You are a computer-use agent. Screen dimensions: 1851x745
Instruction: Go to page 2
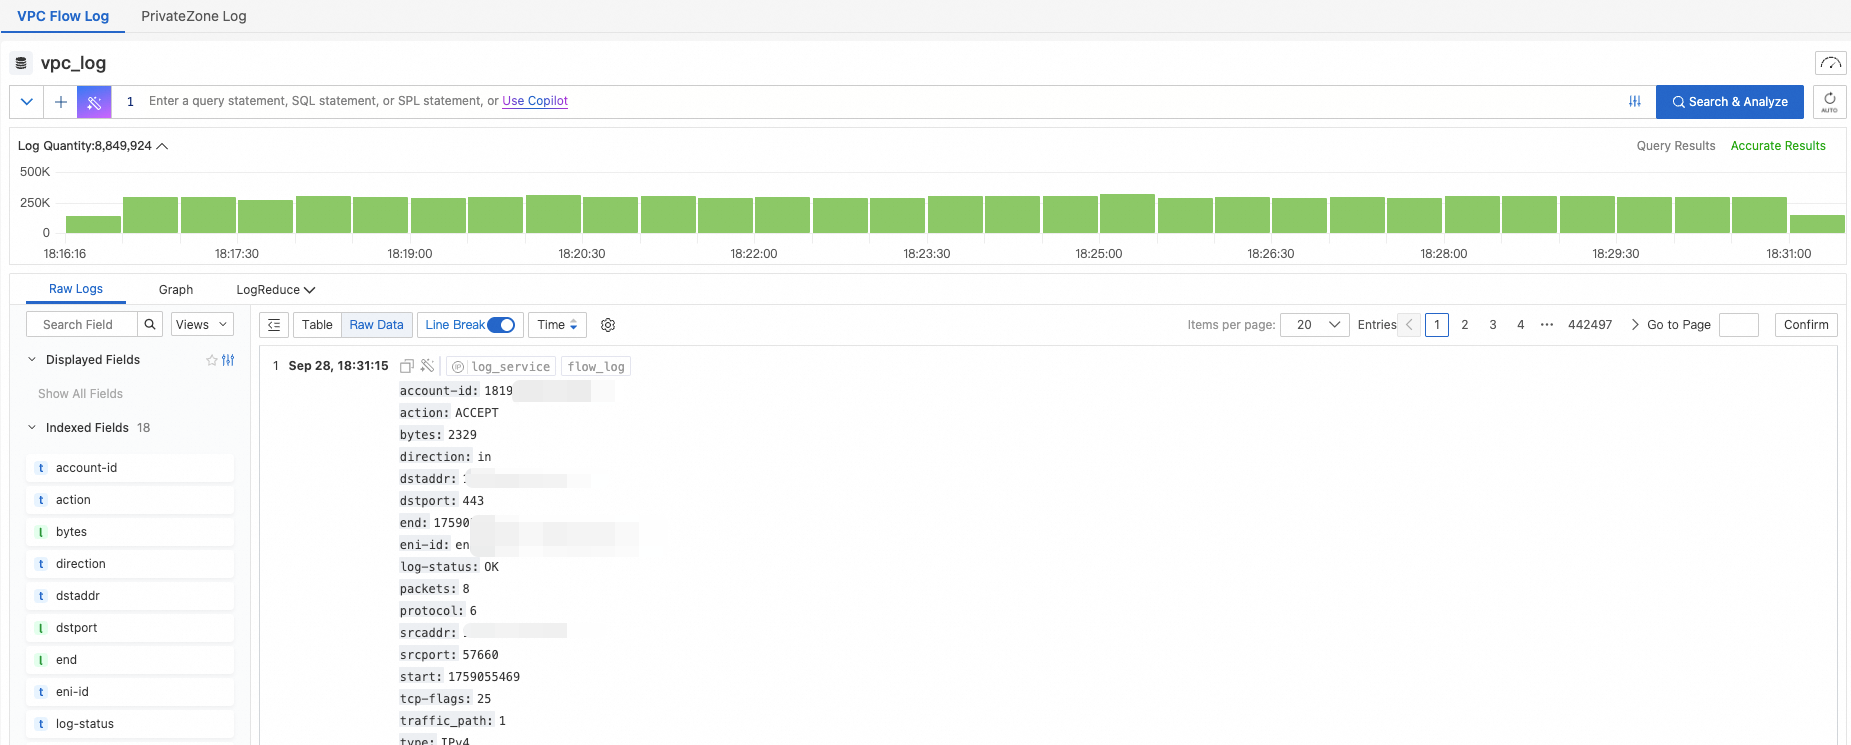(1465, 325)
